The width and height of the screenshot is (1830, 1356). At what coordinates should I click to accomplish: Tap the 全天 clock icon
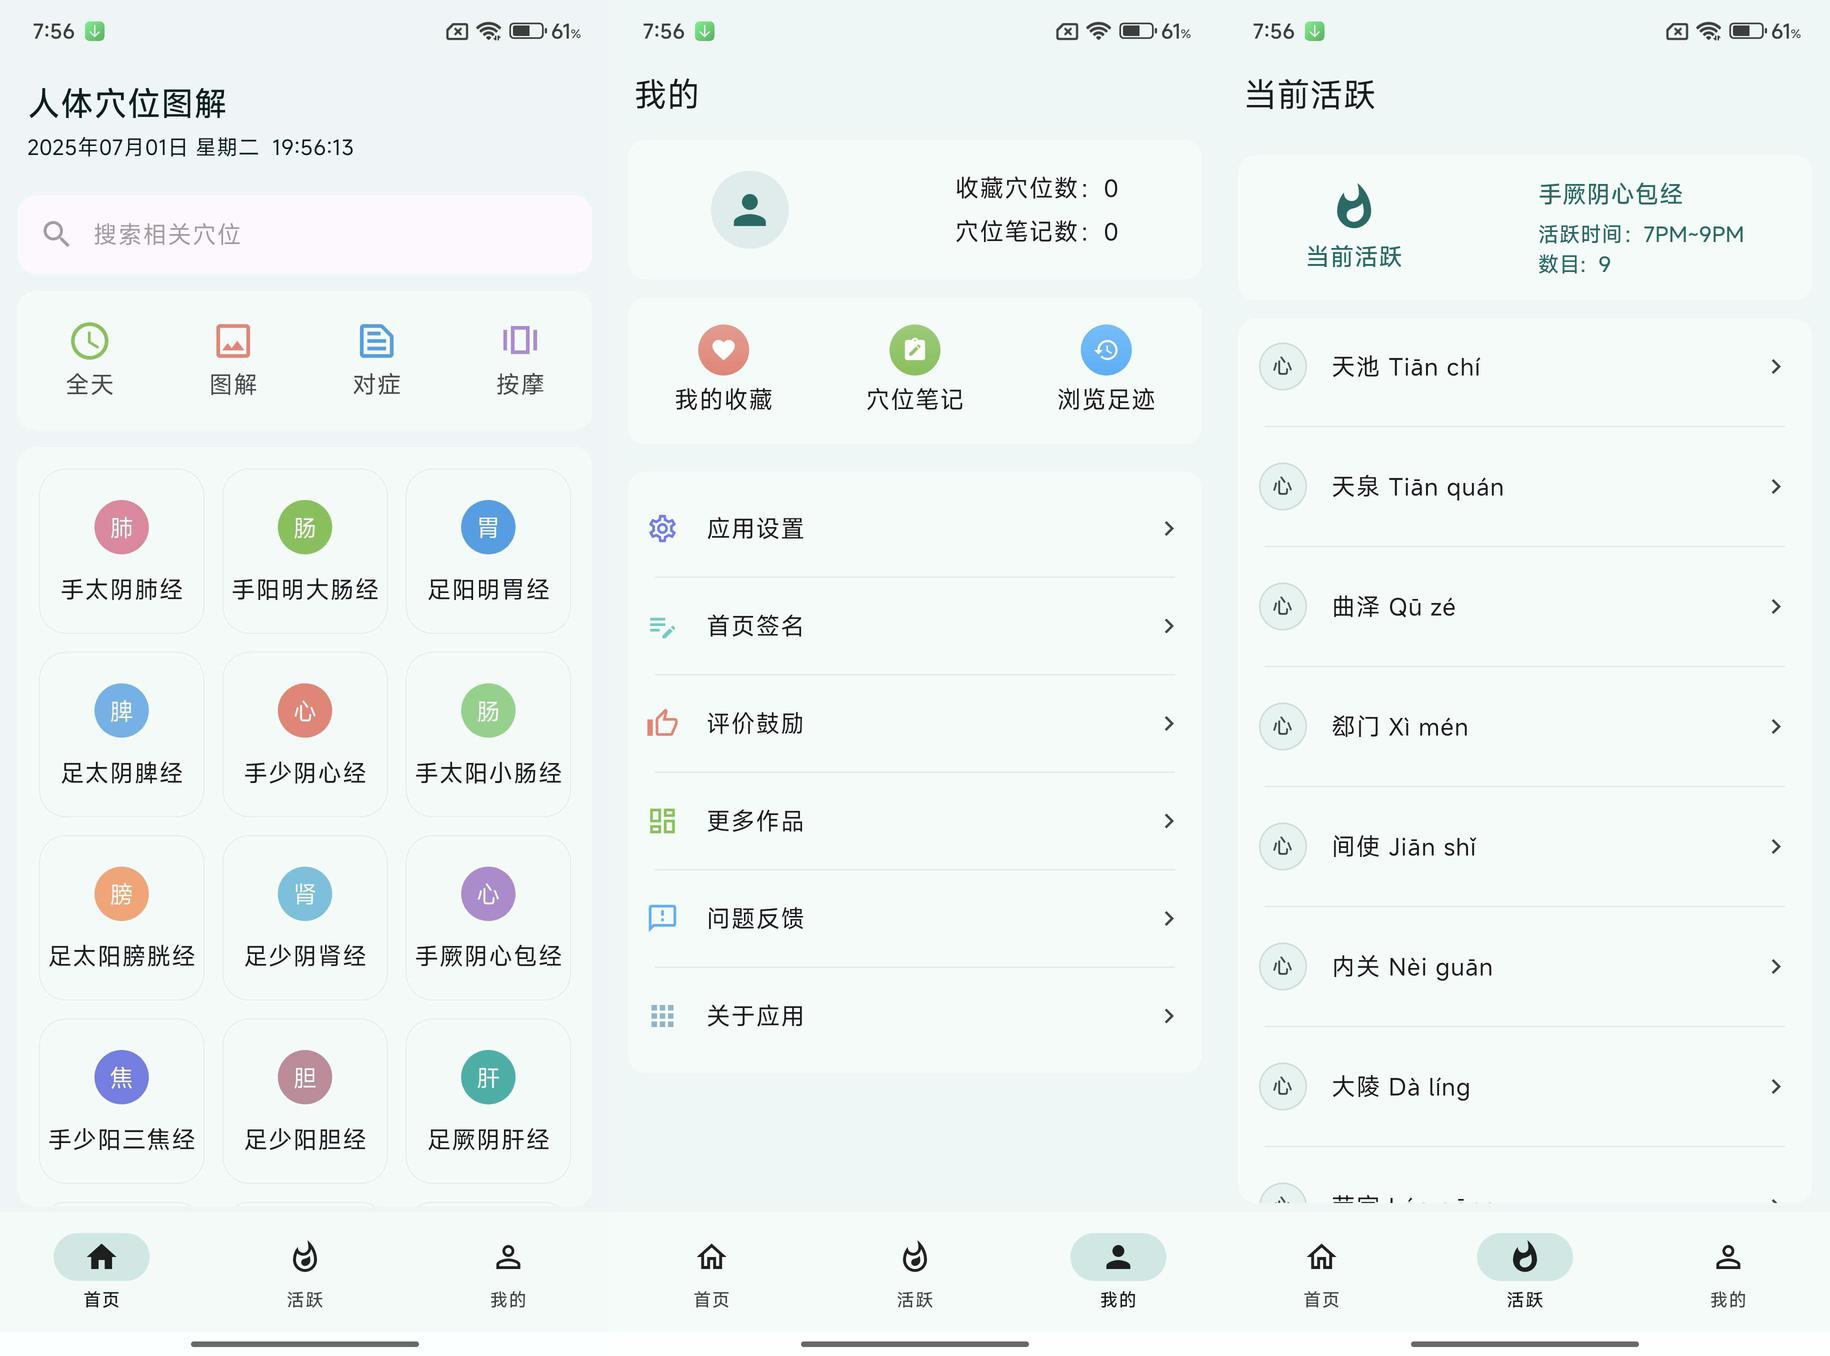click(x=90, y=341)
